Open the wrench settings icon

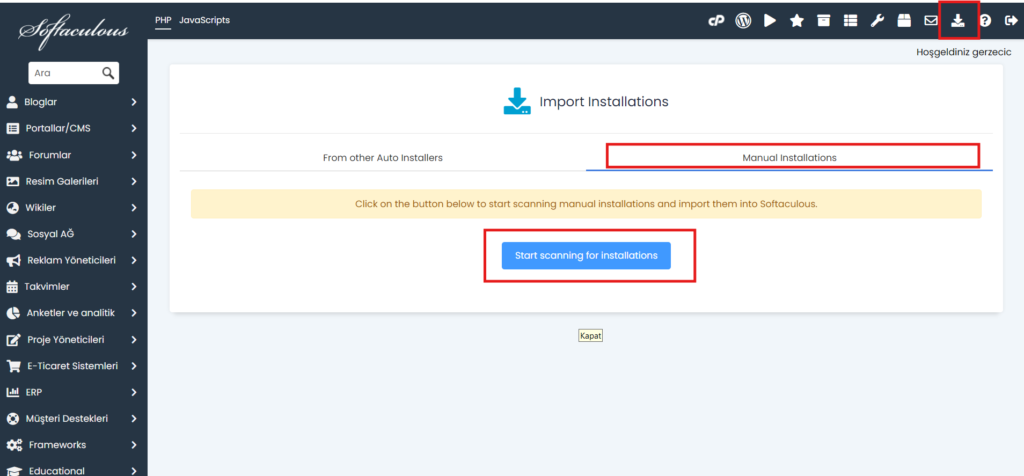877,21
